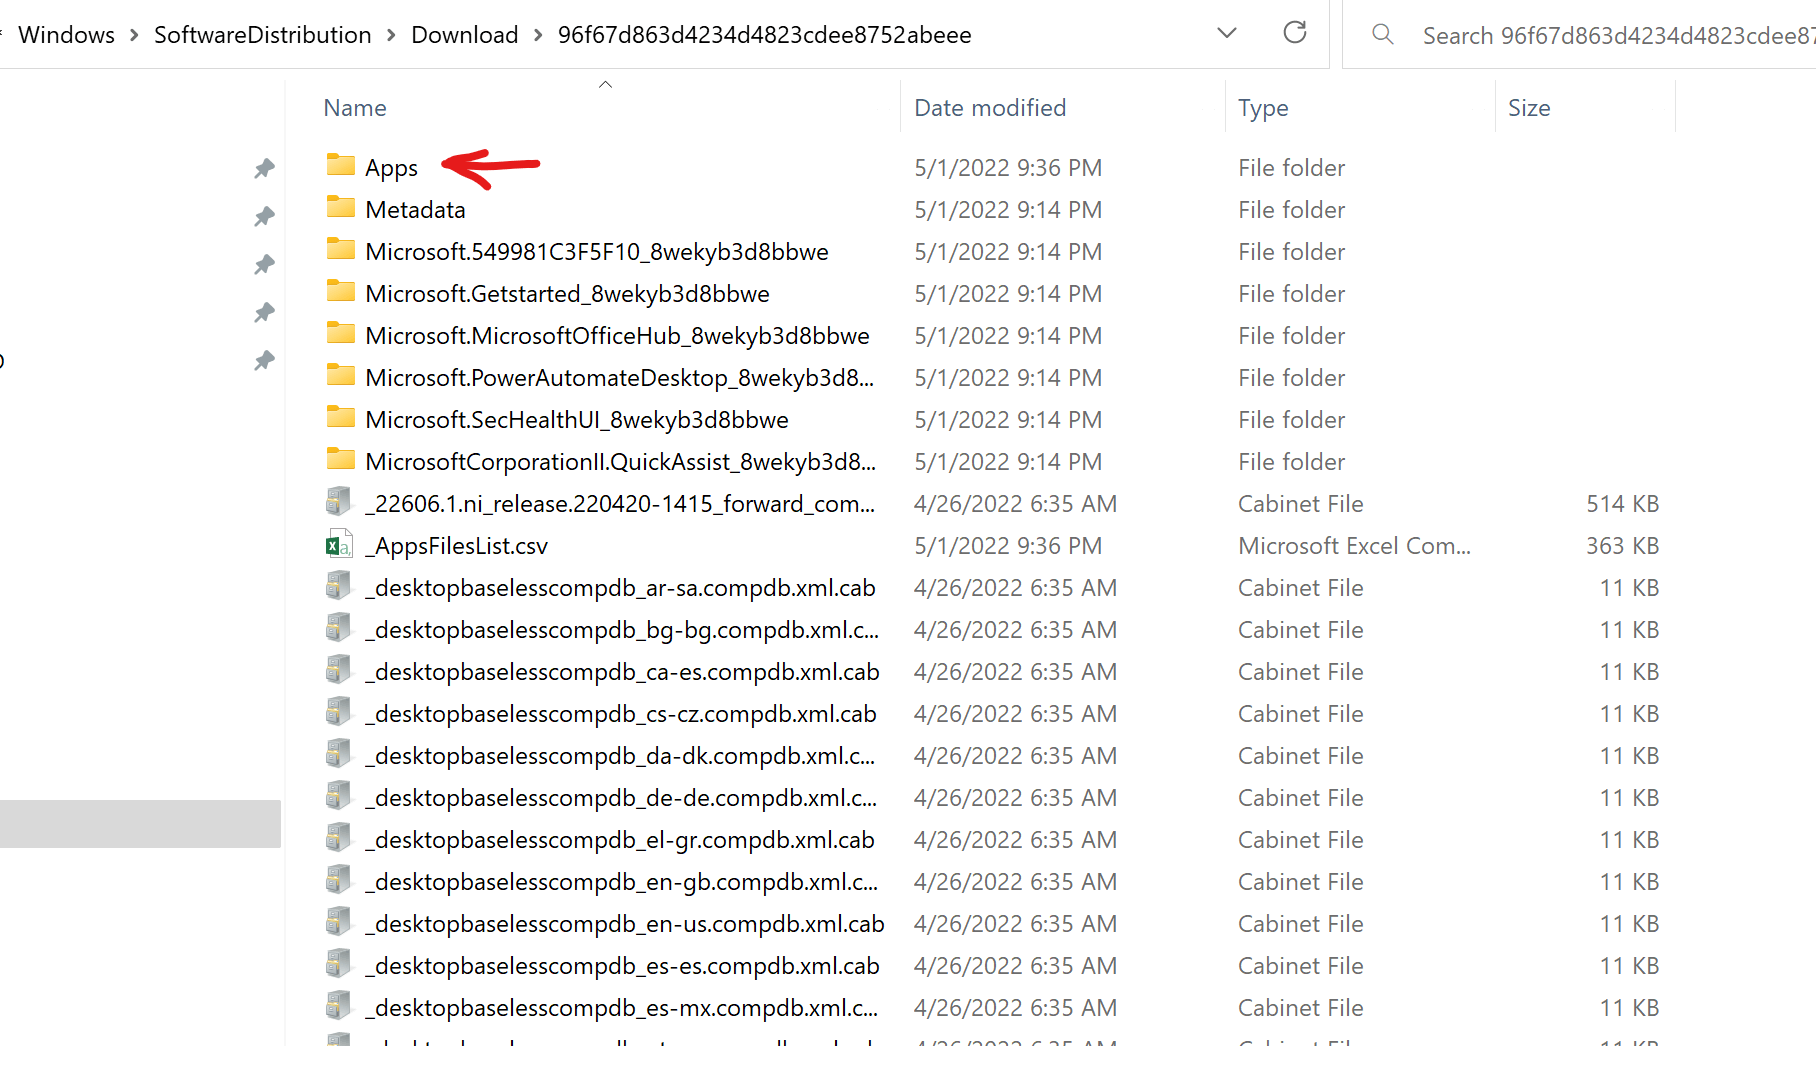Click the Microsoft.549981C3F5F10_8wekyb3d8bbwe folder name
The width and height of the screenshot is (1816, 1074).
point(597,252)
